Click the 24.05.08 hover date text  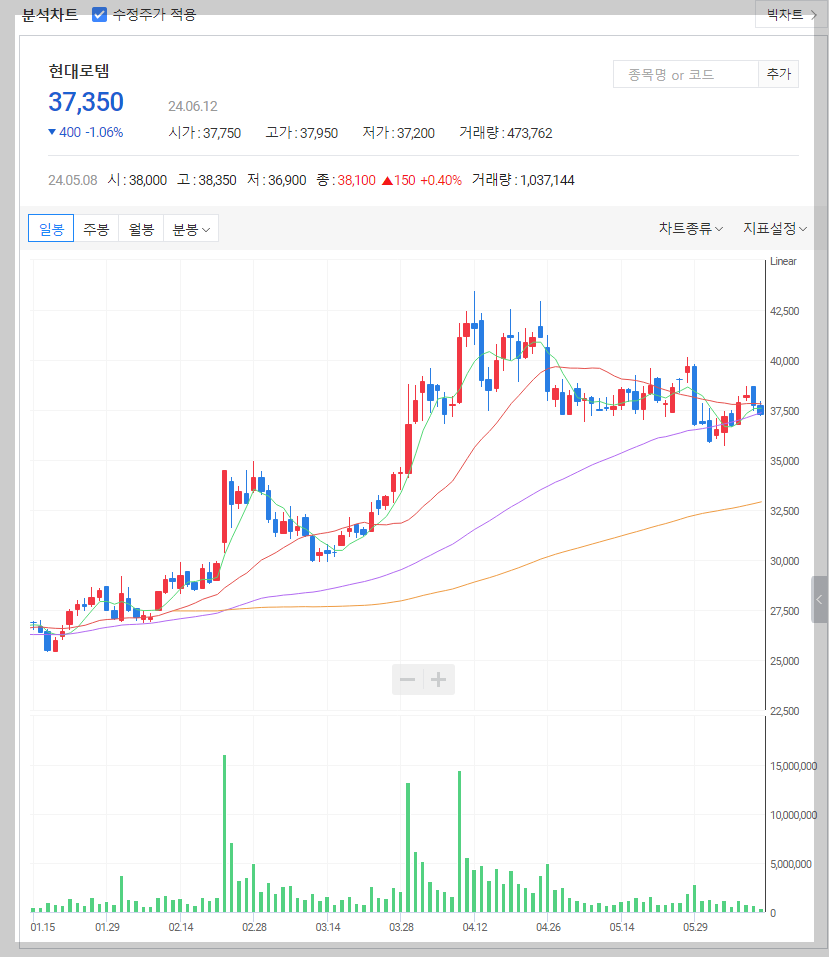click(x=73, y=180)
